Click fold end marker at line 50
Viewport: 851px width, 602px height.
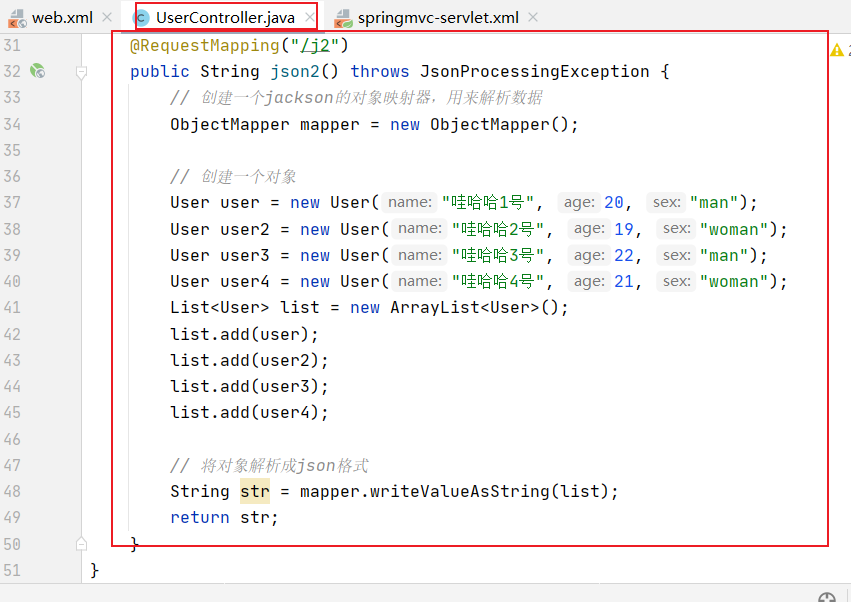(82, 543)
